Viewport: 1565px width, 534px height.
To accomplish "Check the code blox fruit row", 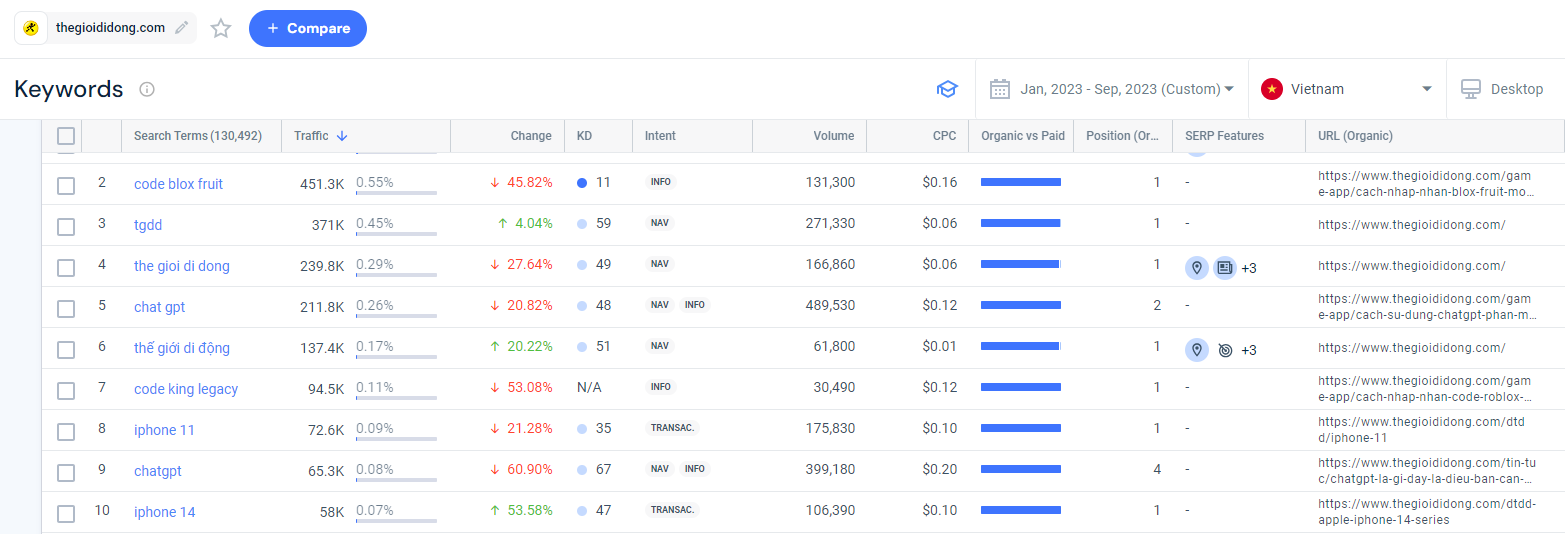I will (66, 185).
